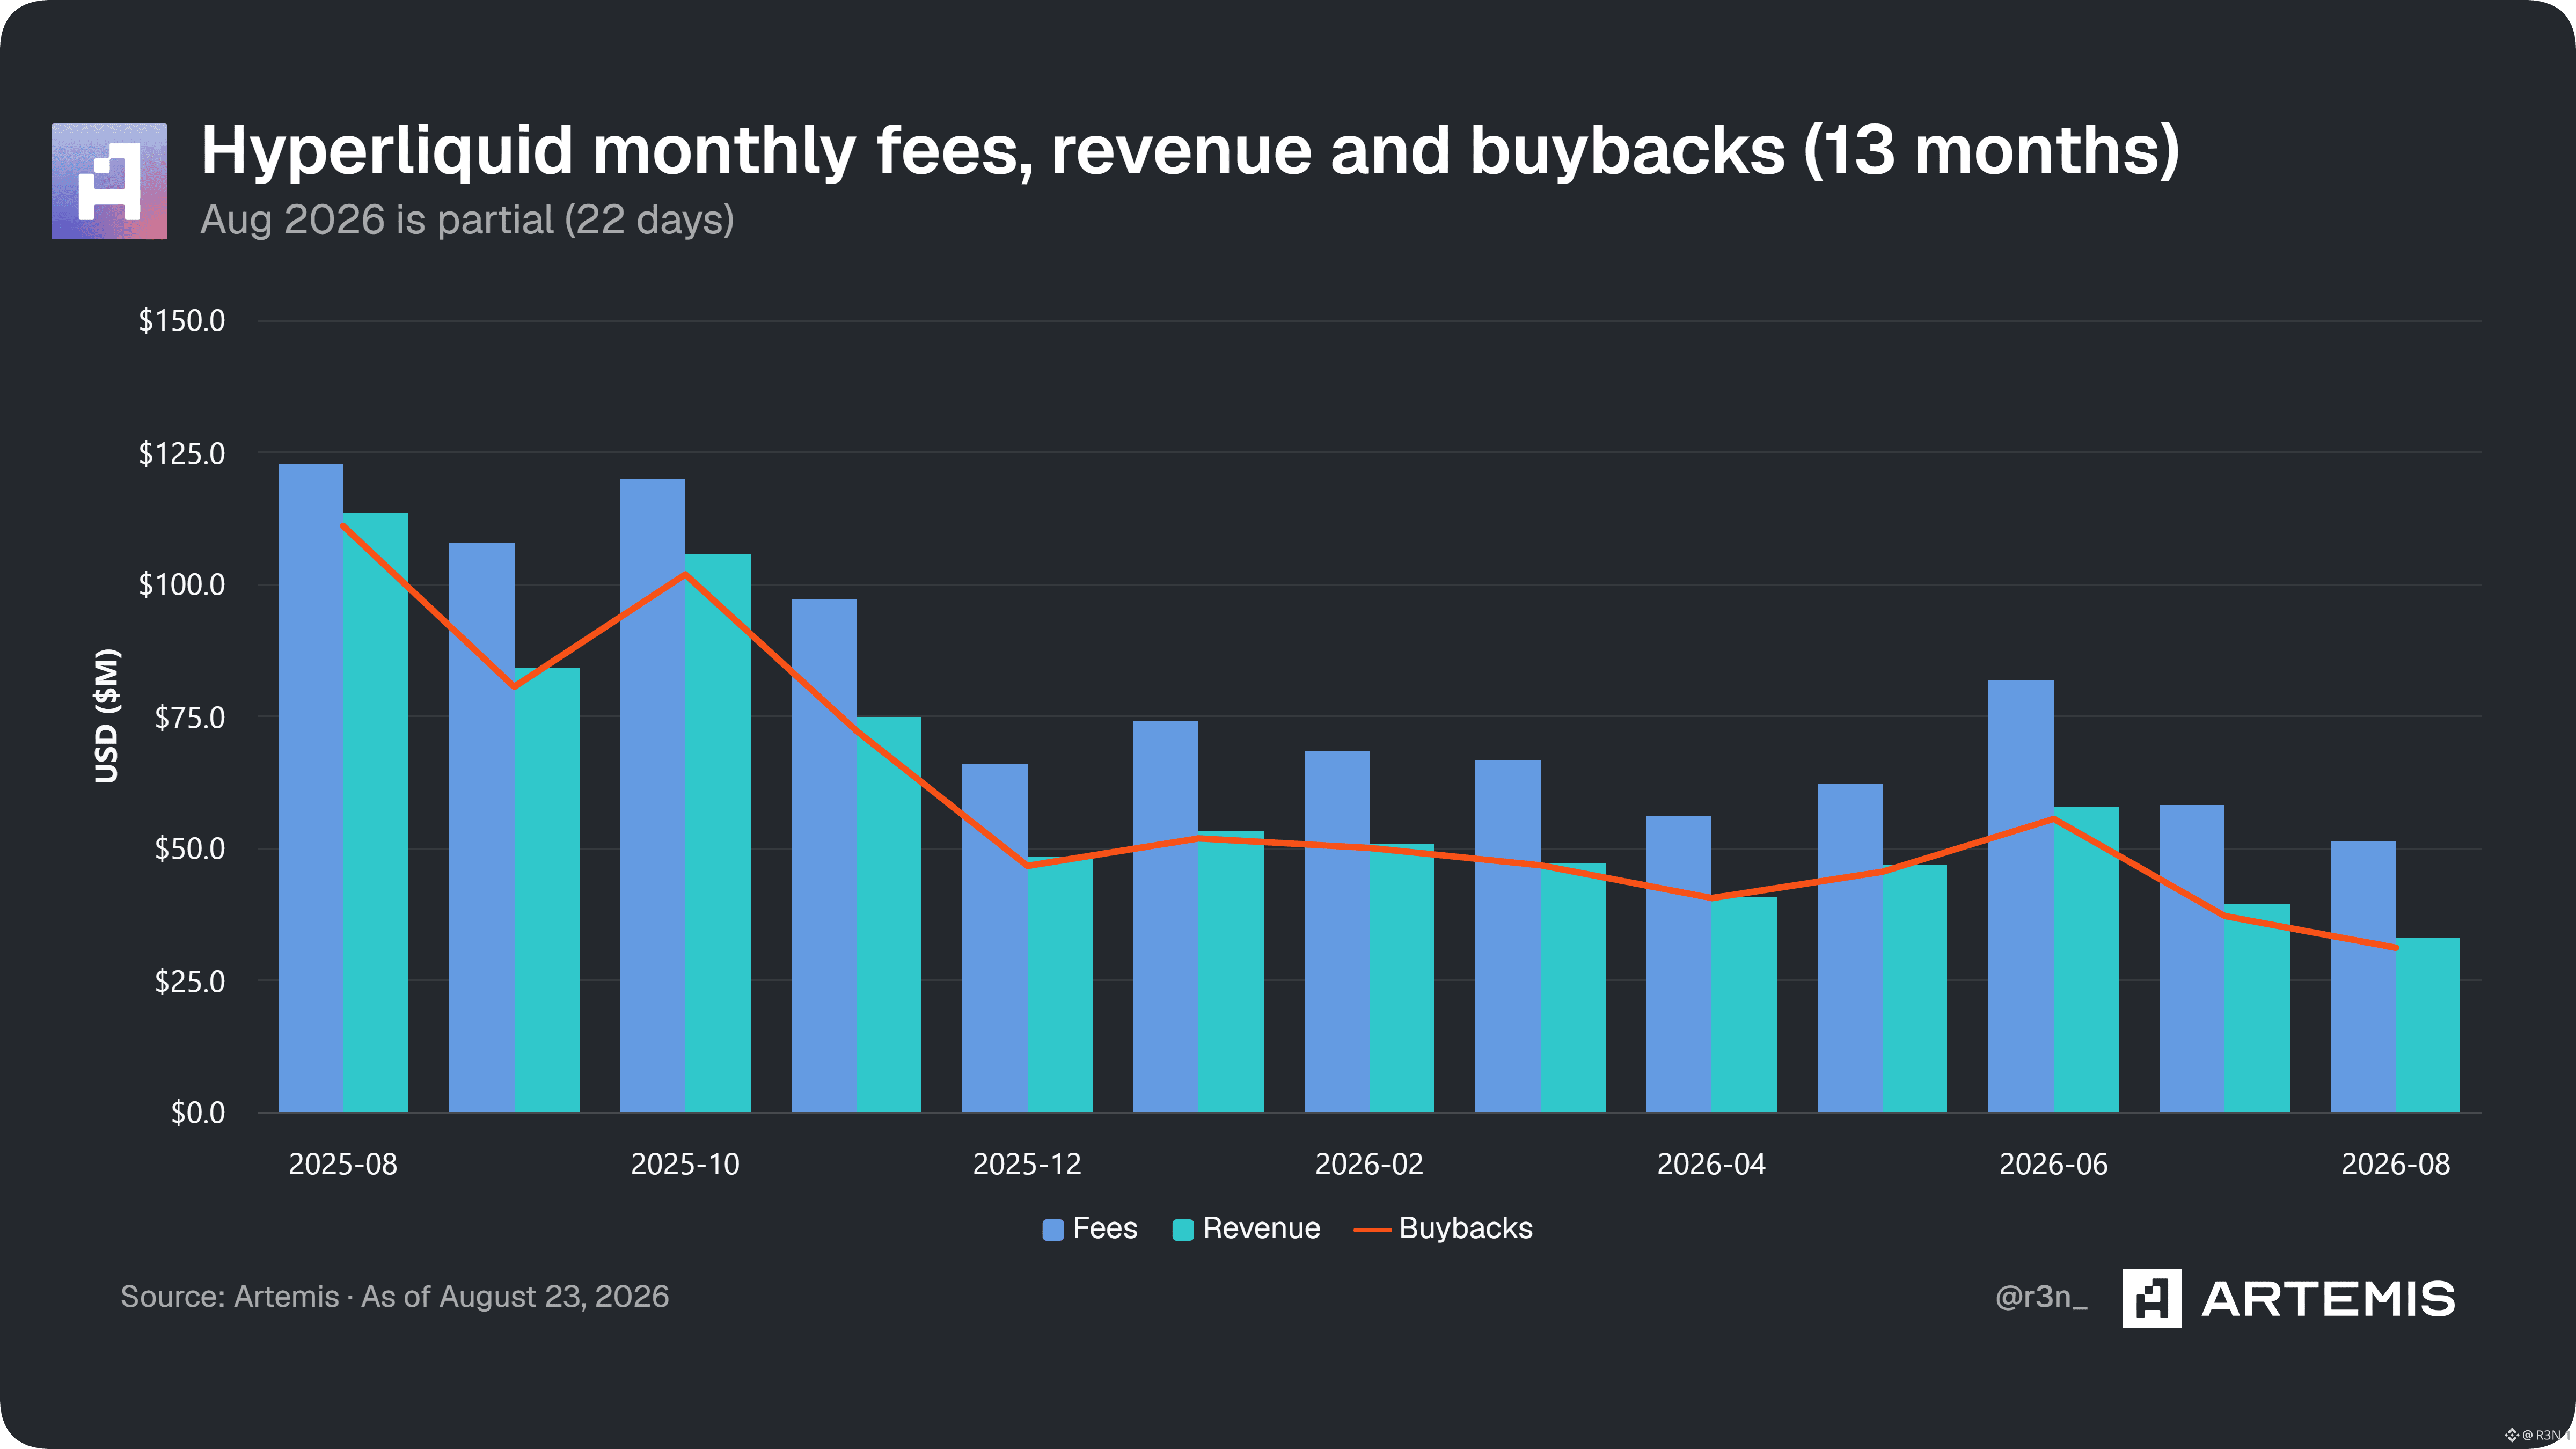Click the 2026-02 x-axis label
2576x1449 pixels.
point(1369,1164)
